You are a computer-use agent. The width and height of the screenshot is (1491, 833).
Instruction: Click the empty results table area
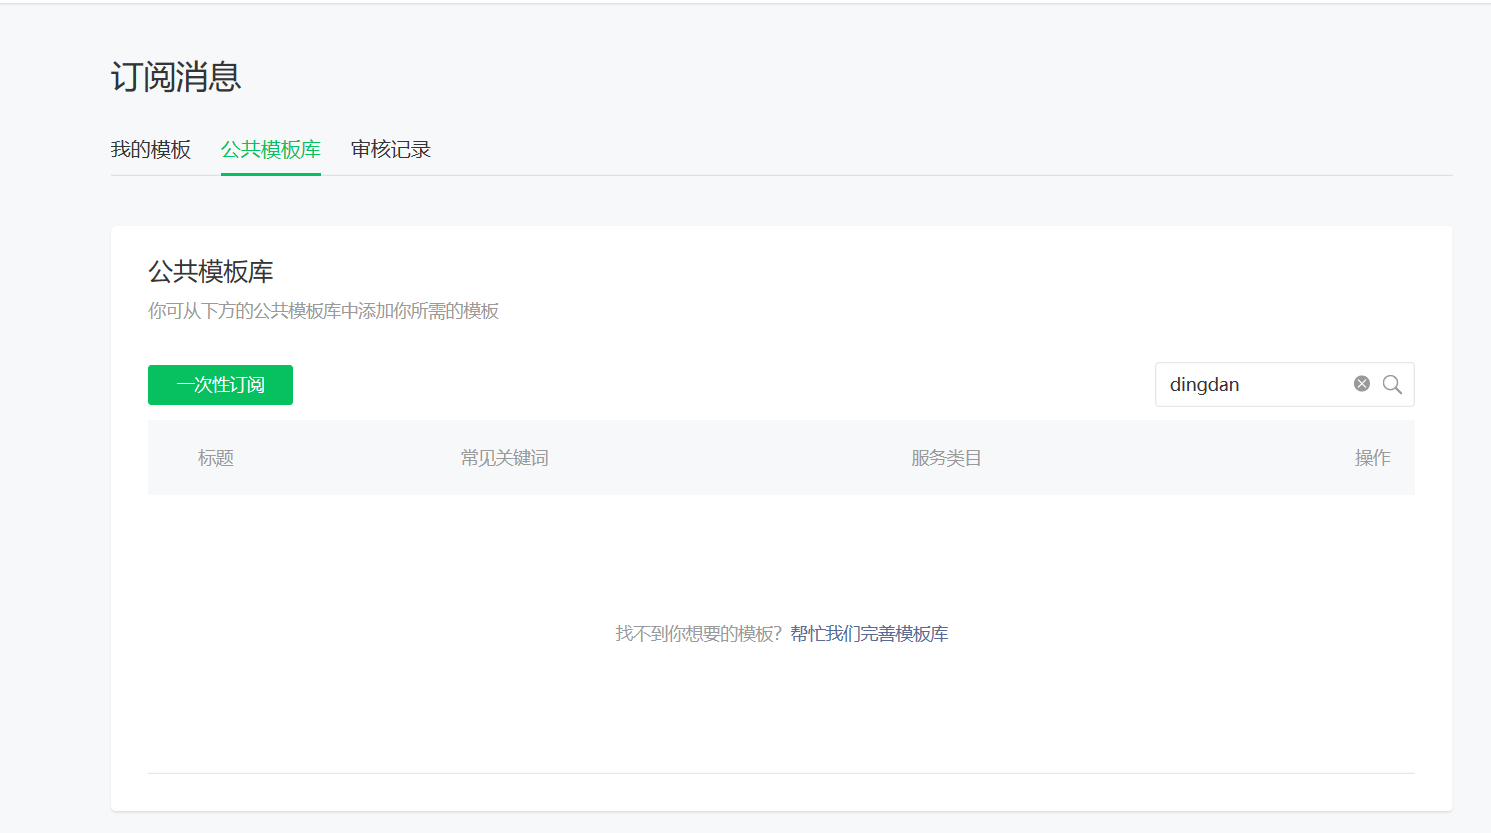(x=780, y=560)
